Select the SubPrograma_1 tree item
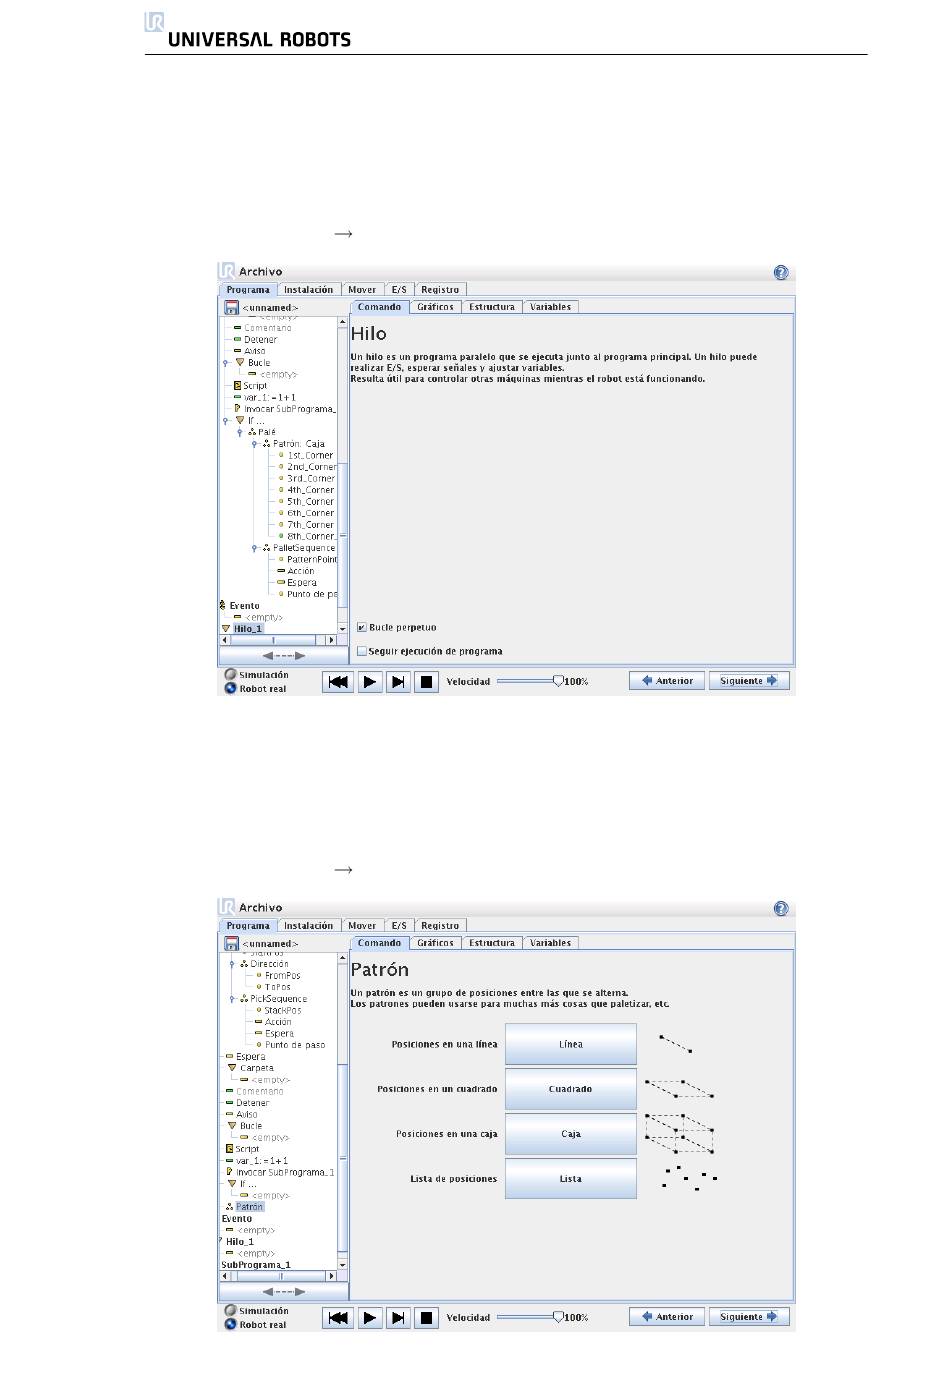The height and width of the screenshot is (1378, 950). coord(256,1265)
